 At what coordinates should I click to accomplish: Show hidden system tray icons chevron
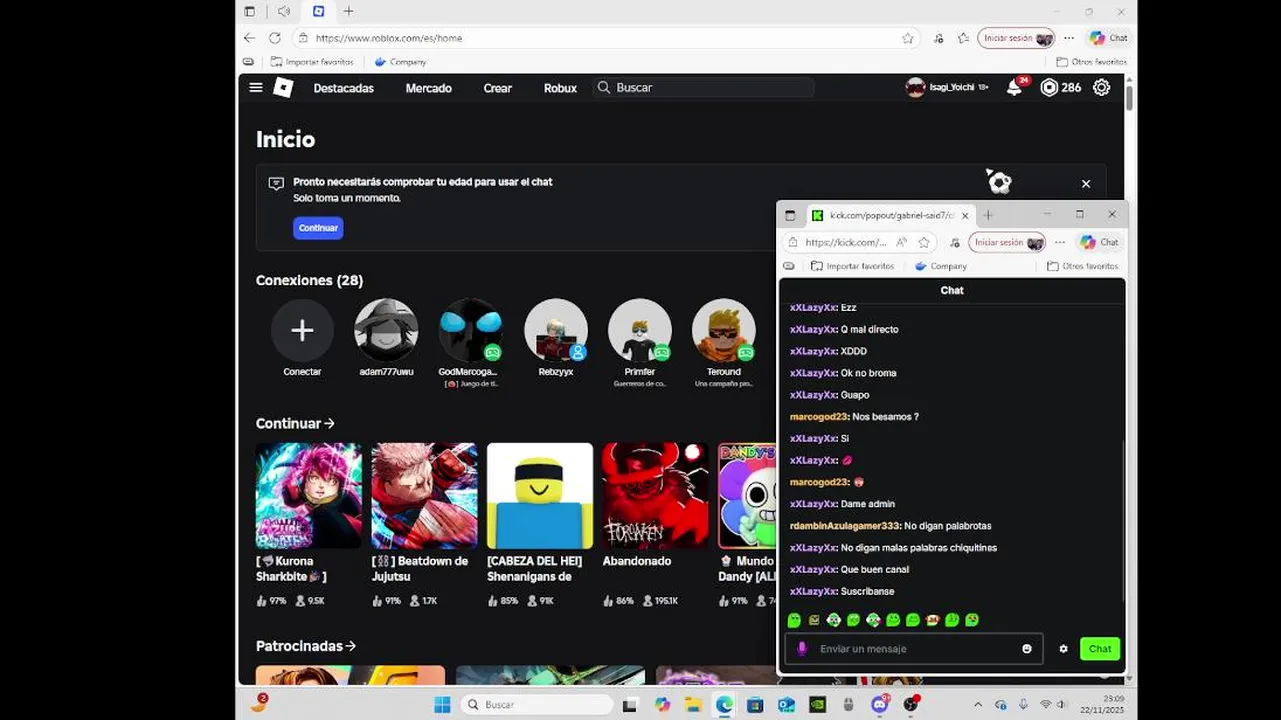(x=978, y=705)
